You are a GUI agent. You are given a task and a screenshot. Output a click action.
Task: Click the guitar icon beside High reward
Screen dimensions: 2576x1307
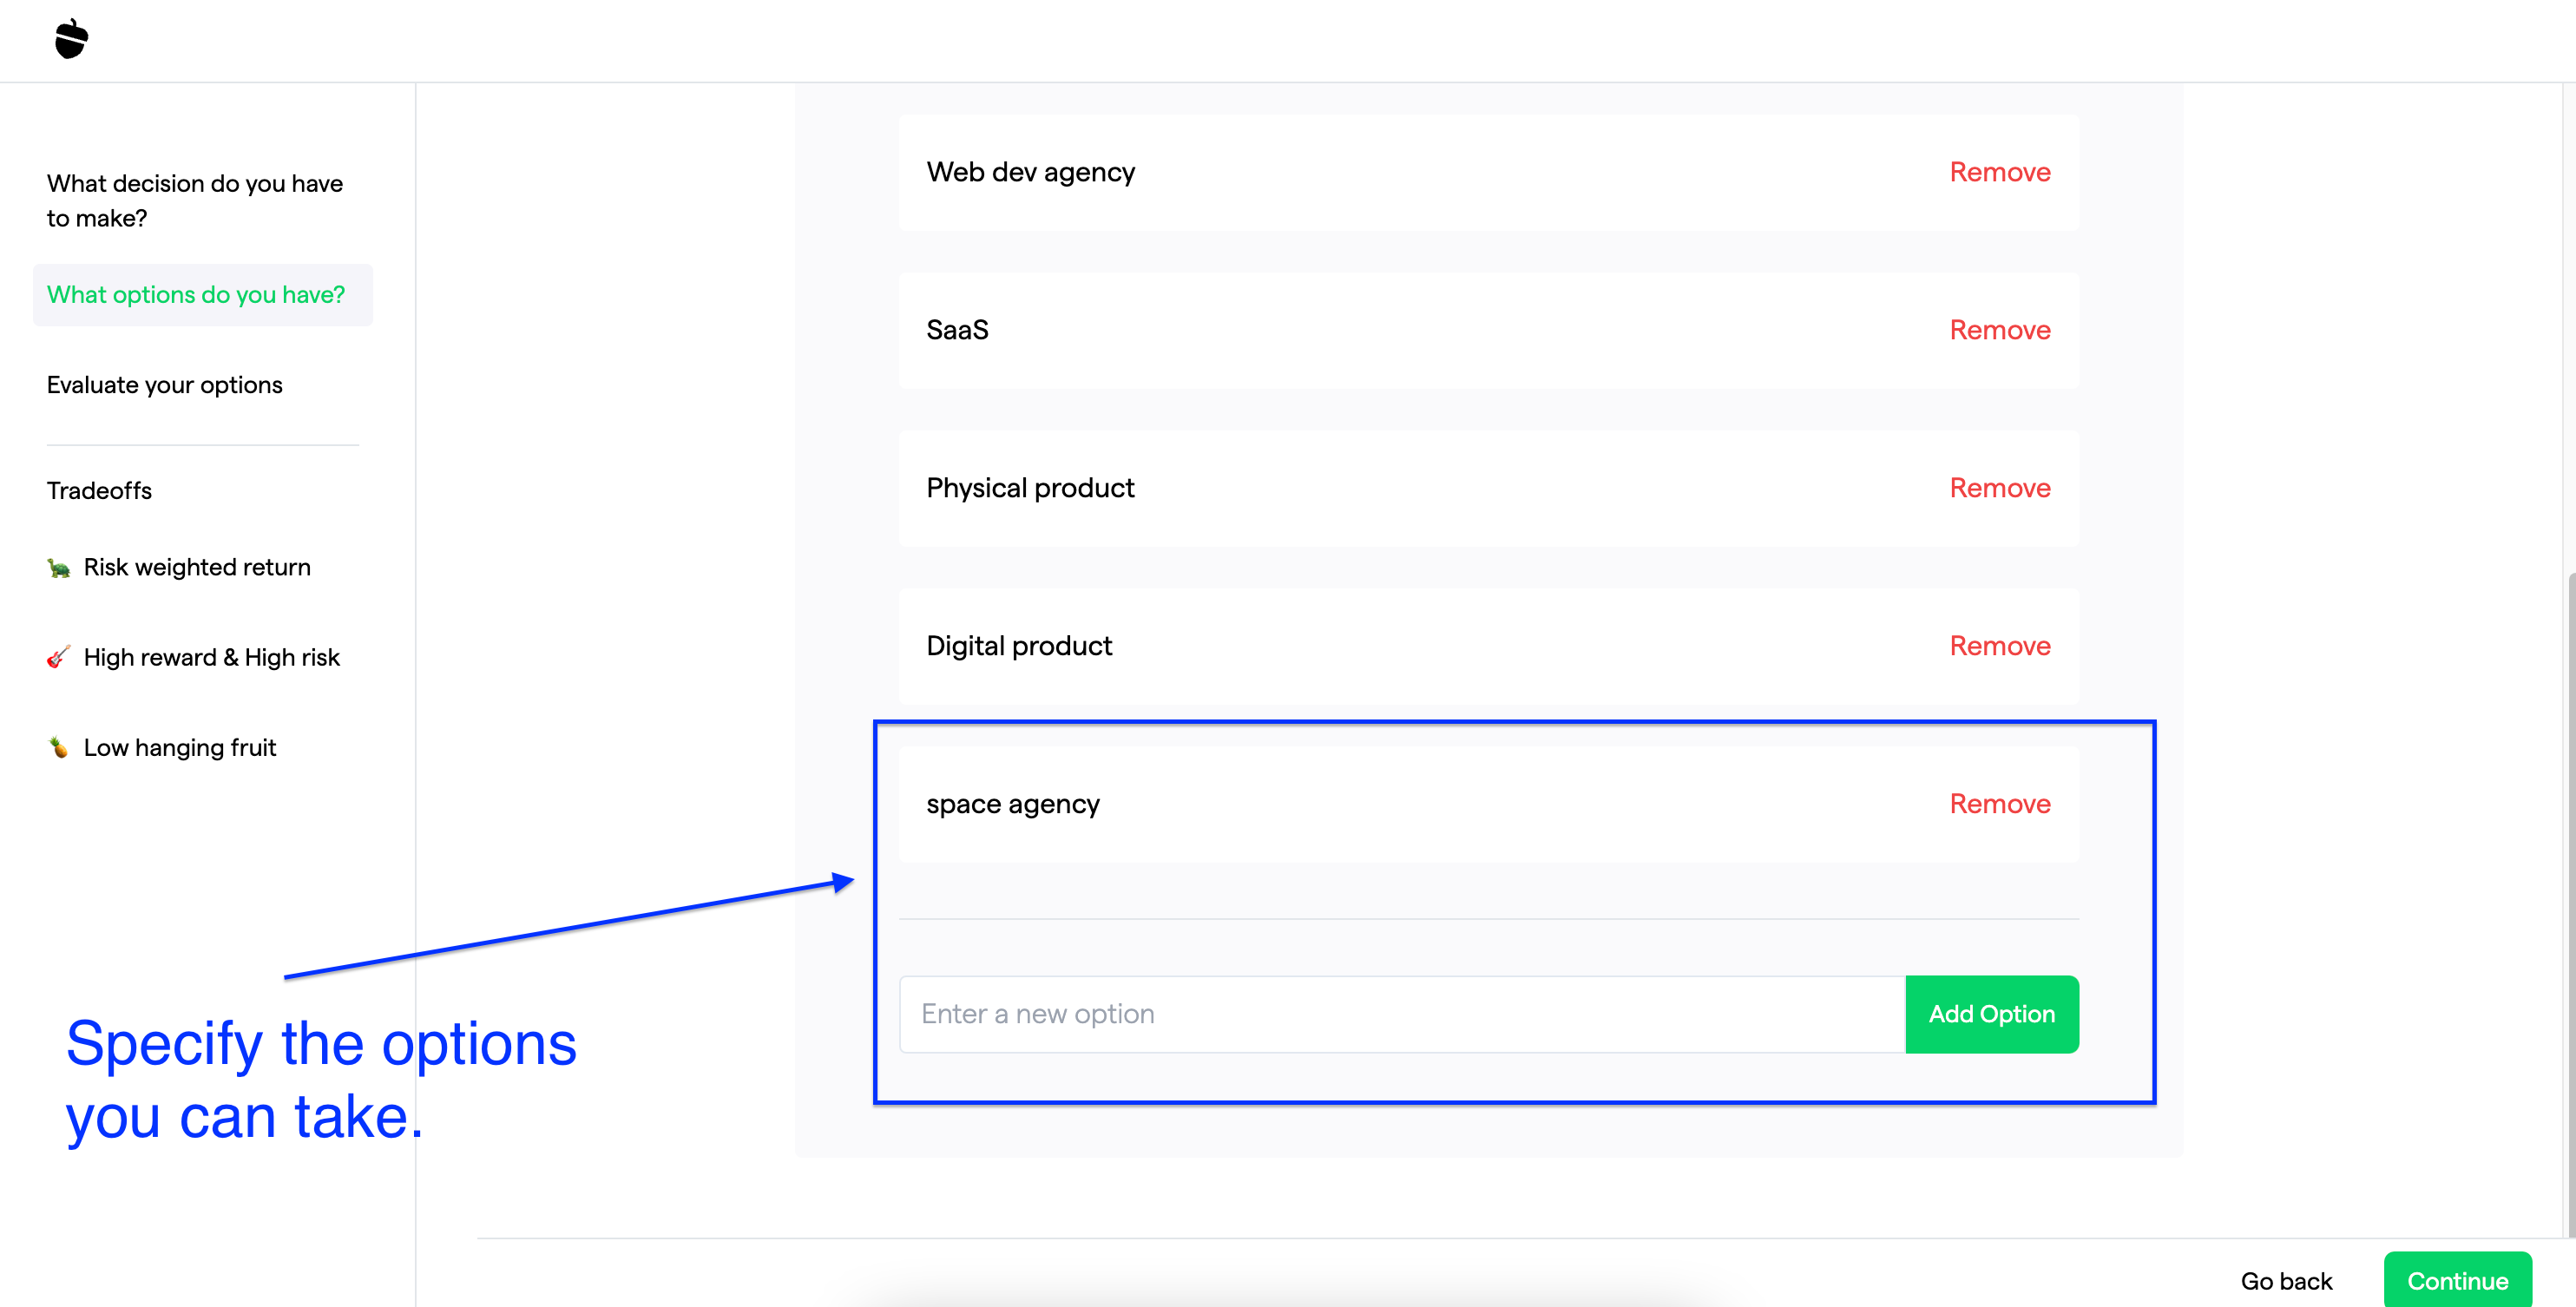[x=59, y=657]
